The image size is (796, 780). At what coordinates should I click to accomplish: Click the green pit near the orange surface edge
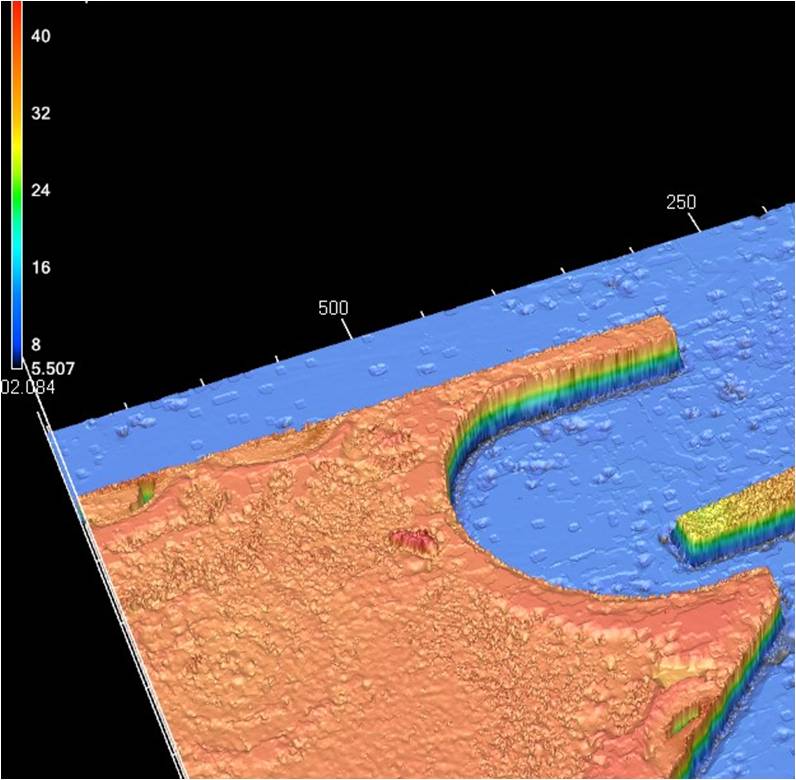(144, 493)
